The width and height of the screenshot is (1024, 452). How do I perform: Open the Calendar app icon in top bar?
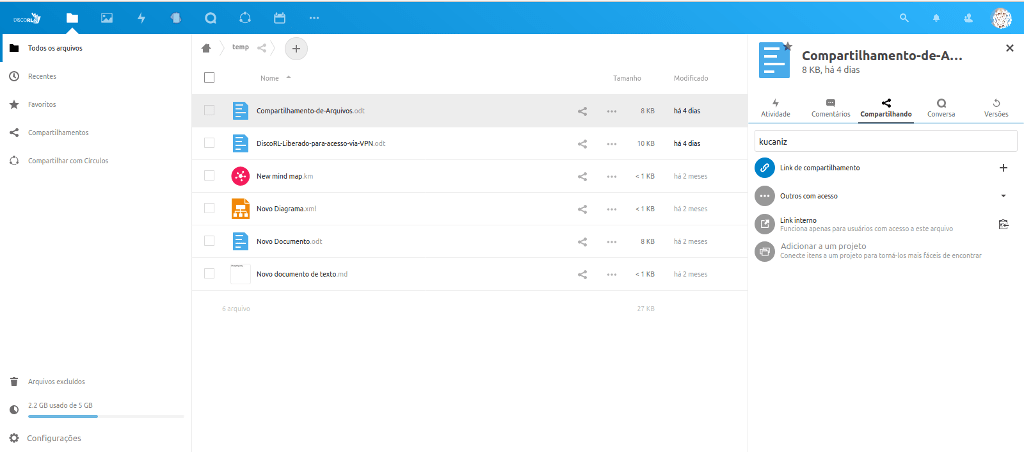tap(279, 18)
